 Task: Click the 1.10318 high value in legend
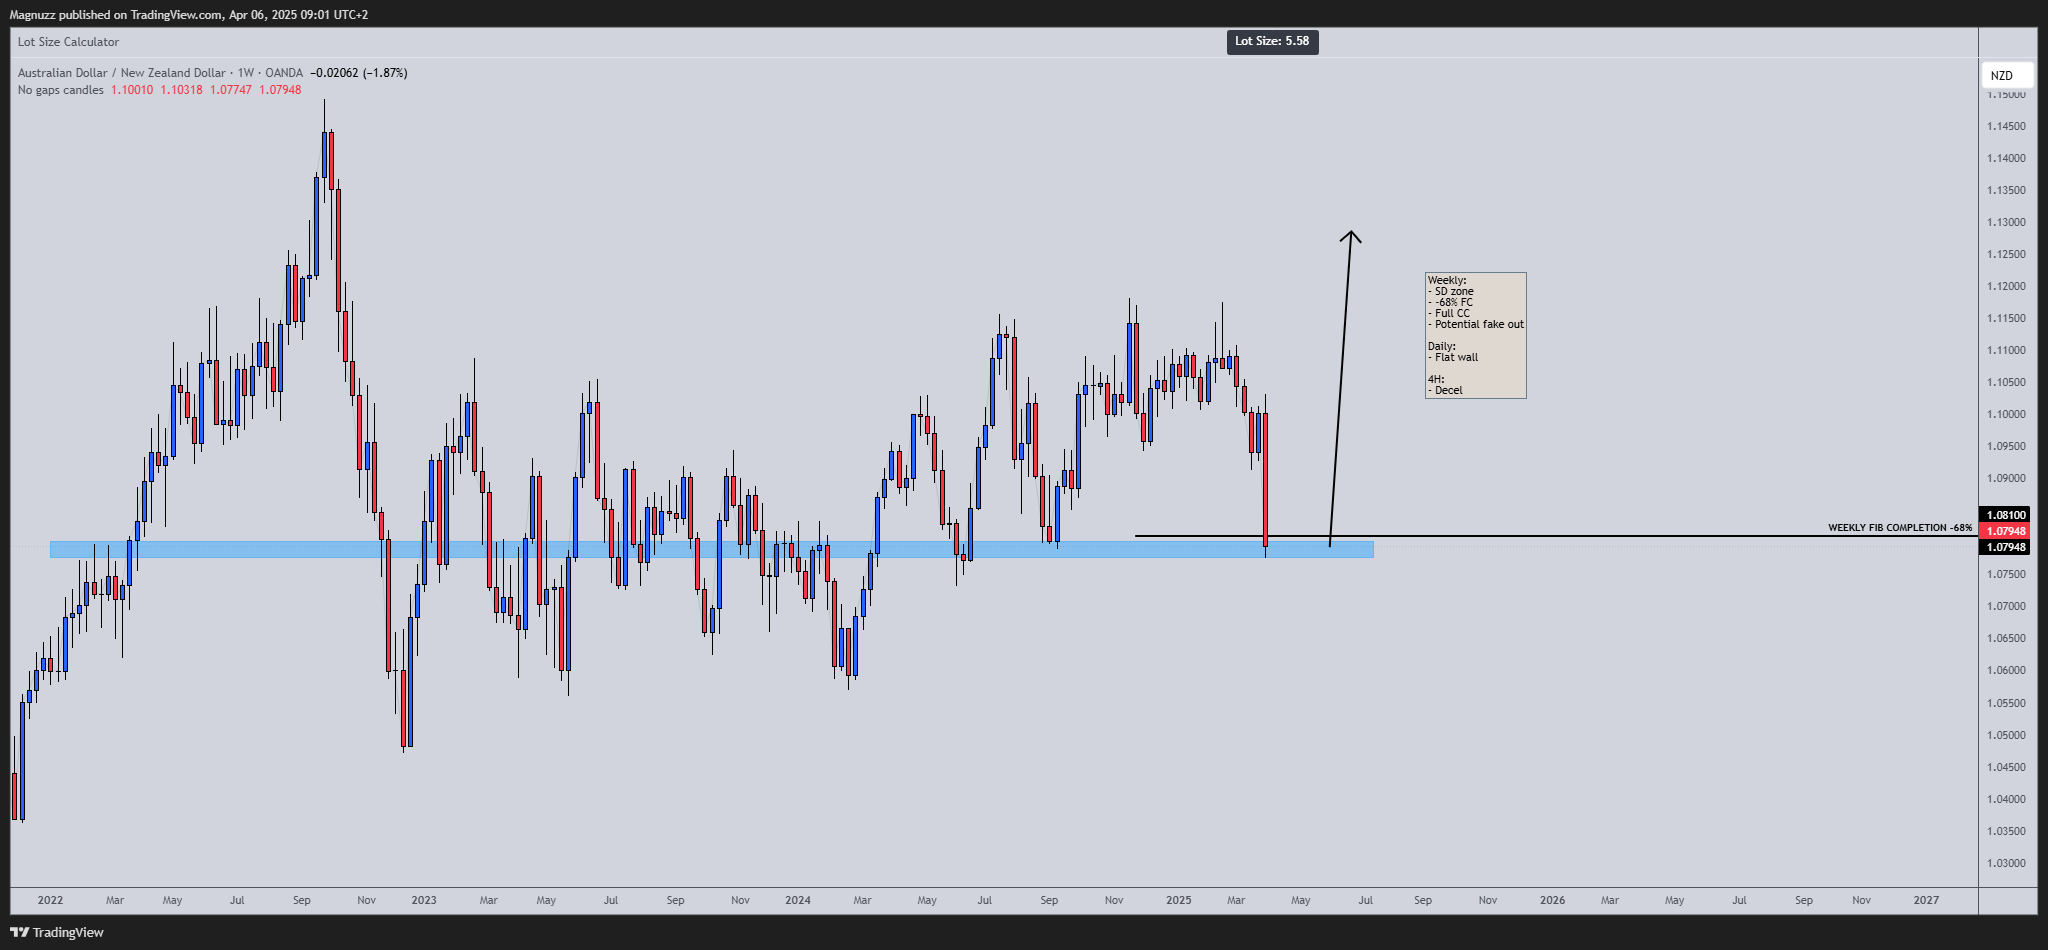pyautogui.click(x=181, y=90)
